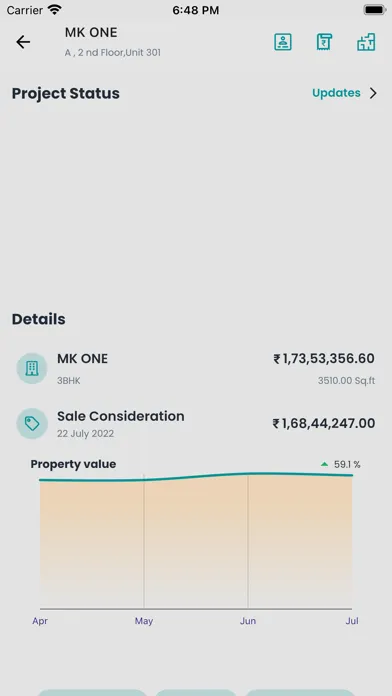Open the Updates link
Image resolution: width=392 pixels, height=696 pixels.
(336, 93)
